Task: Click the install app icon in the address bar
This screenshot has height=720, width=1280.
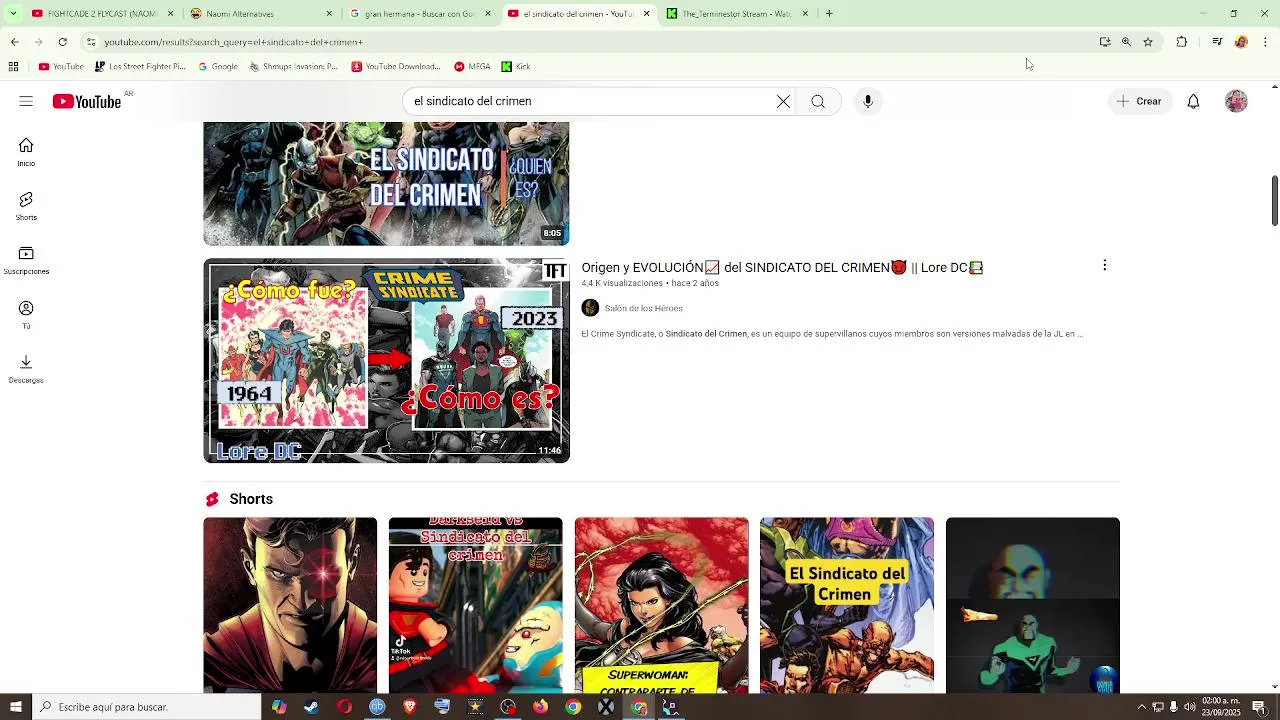Action: 1105,42
